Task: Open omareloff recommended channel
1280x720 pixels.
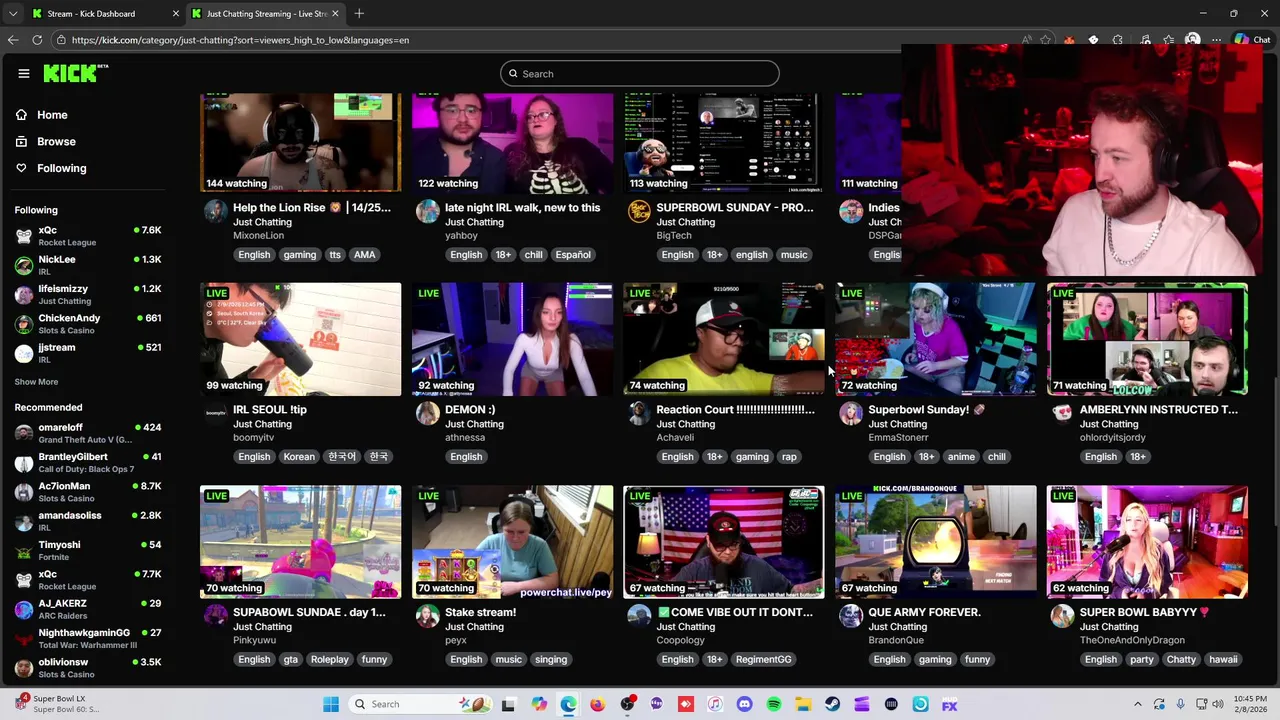Action: pyautogui.click(x=88, y=433)
